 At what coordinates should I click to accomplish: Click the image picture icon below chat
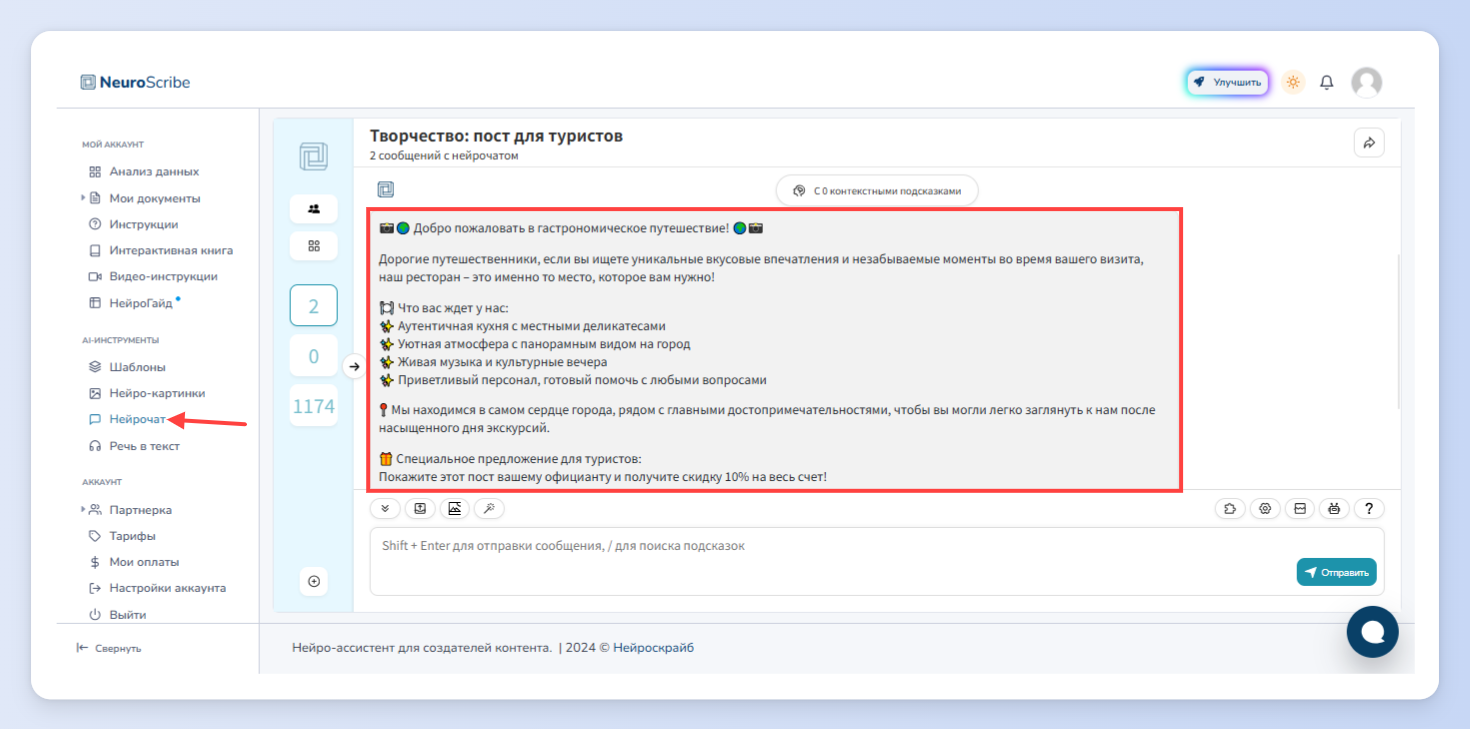455,508
